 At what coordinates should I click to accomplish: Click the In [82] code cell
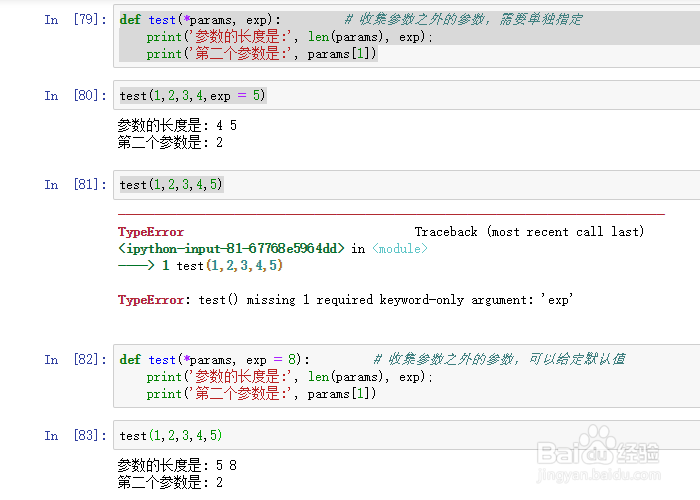[x=407, y=376]
